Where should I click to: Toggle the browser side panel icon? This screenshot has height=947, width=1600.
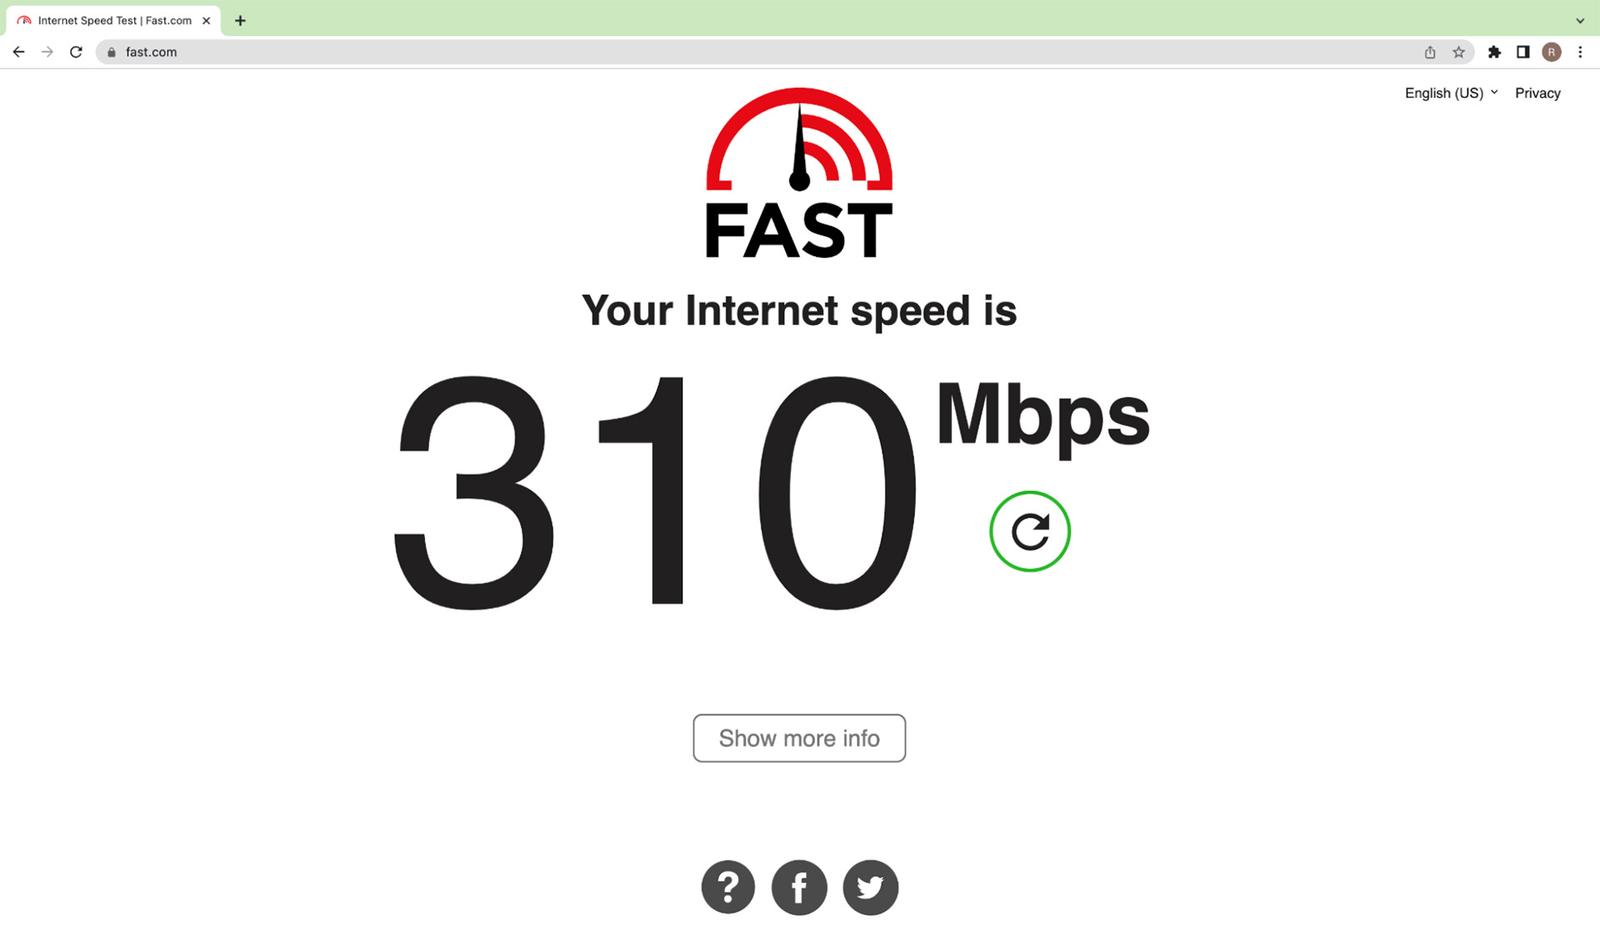[x=1523, y=52]
